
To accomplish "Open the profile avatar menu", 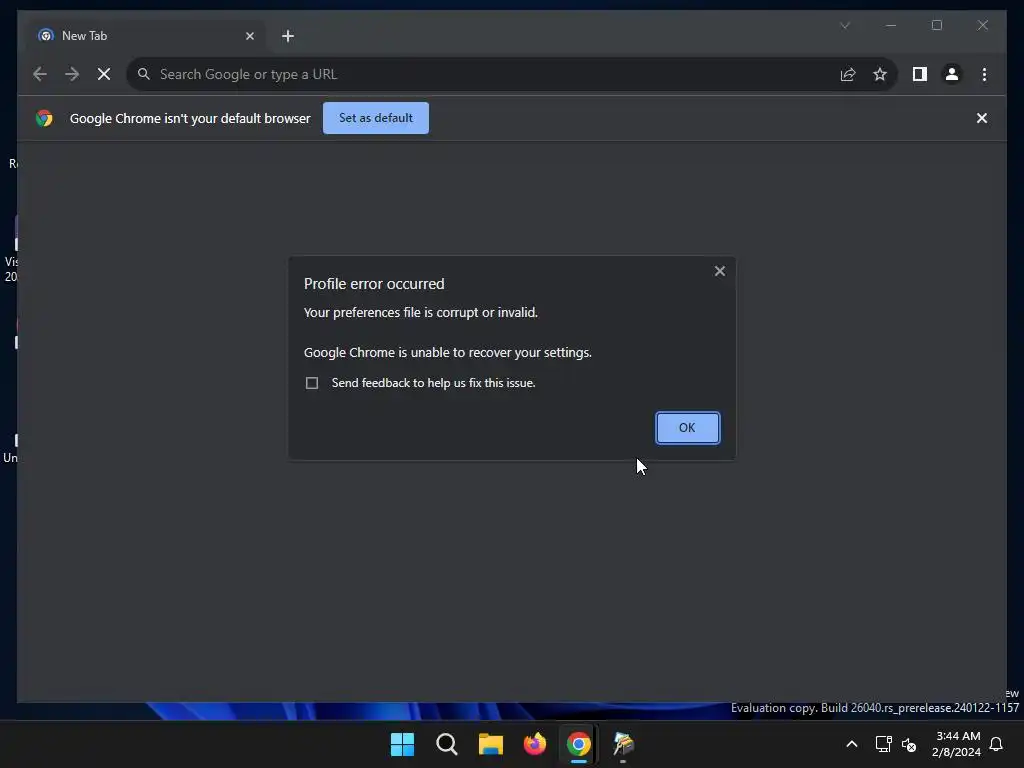I will [952, 74].
